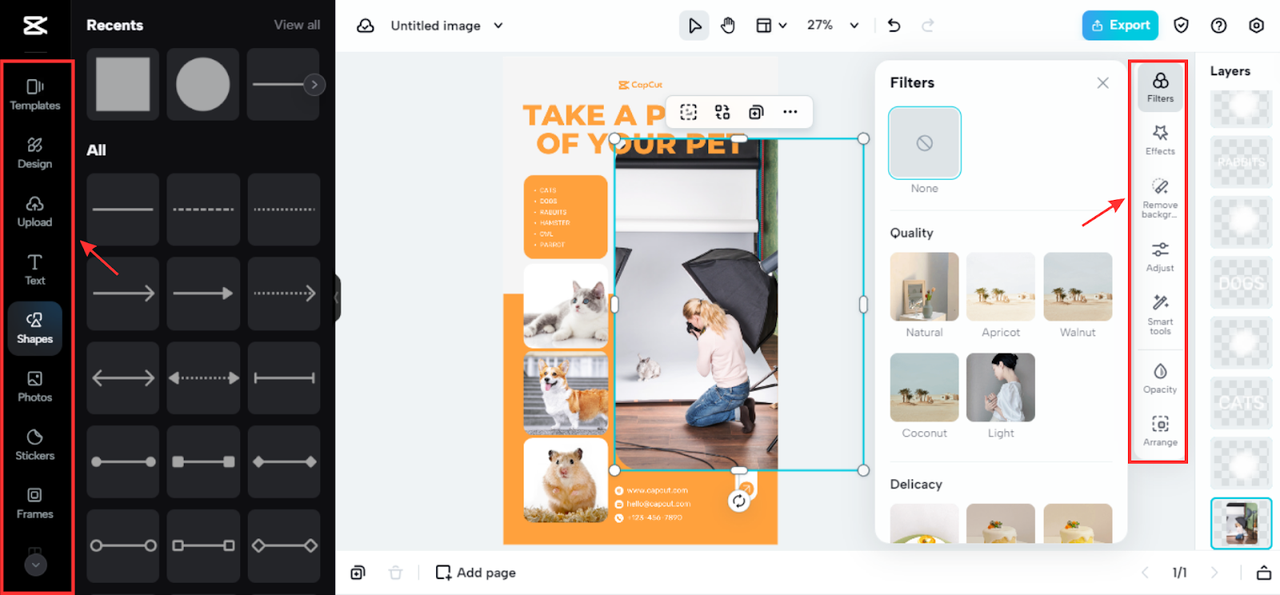
Task: Click the Add page button
Action: point(476,573)
